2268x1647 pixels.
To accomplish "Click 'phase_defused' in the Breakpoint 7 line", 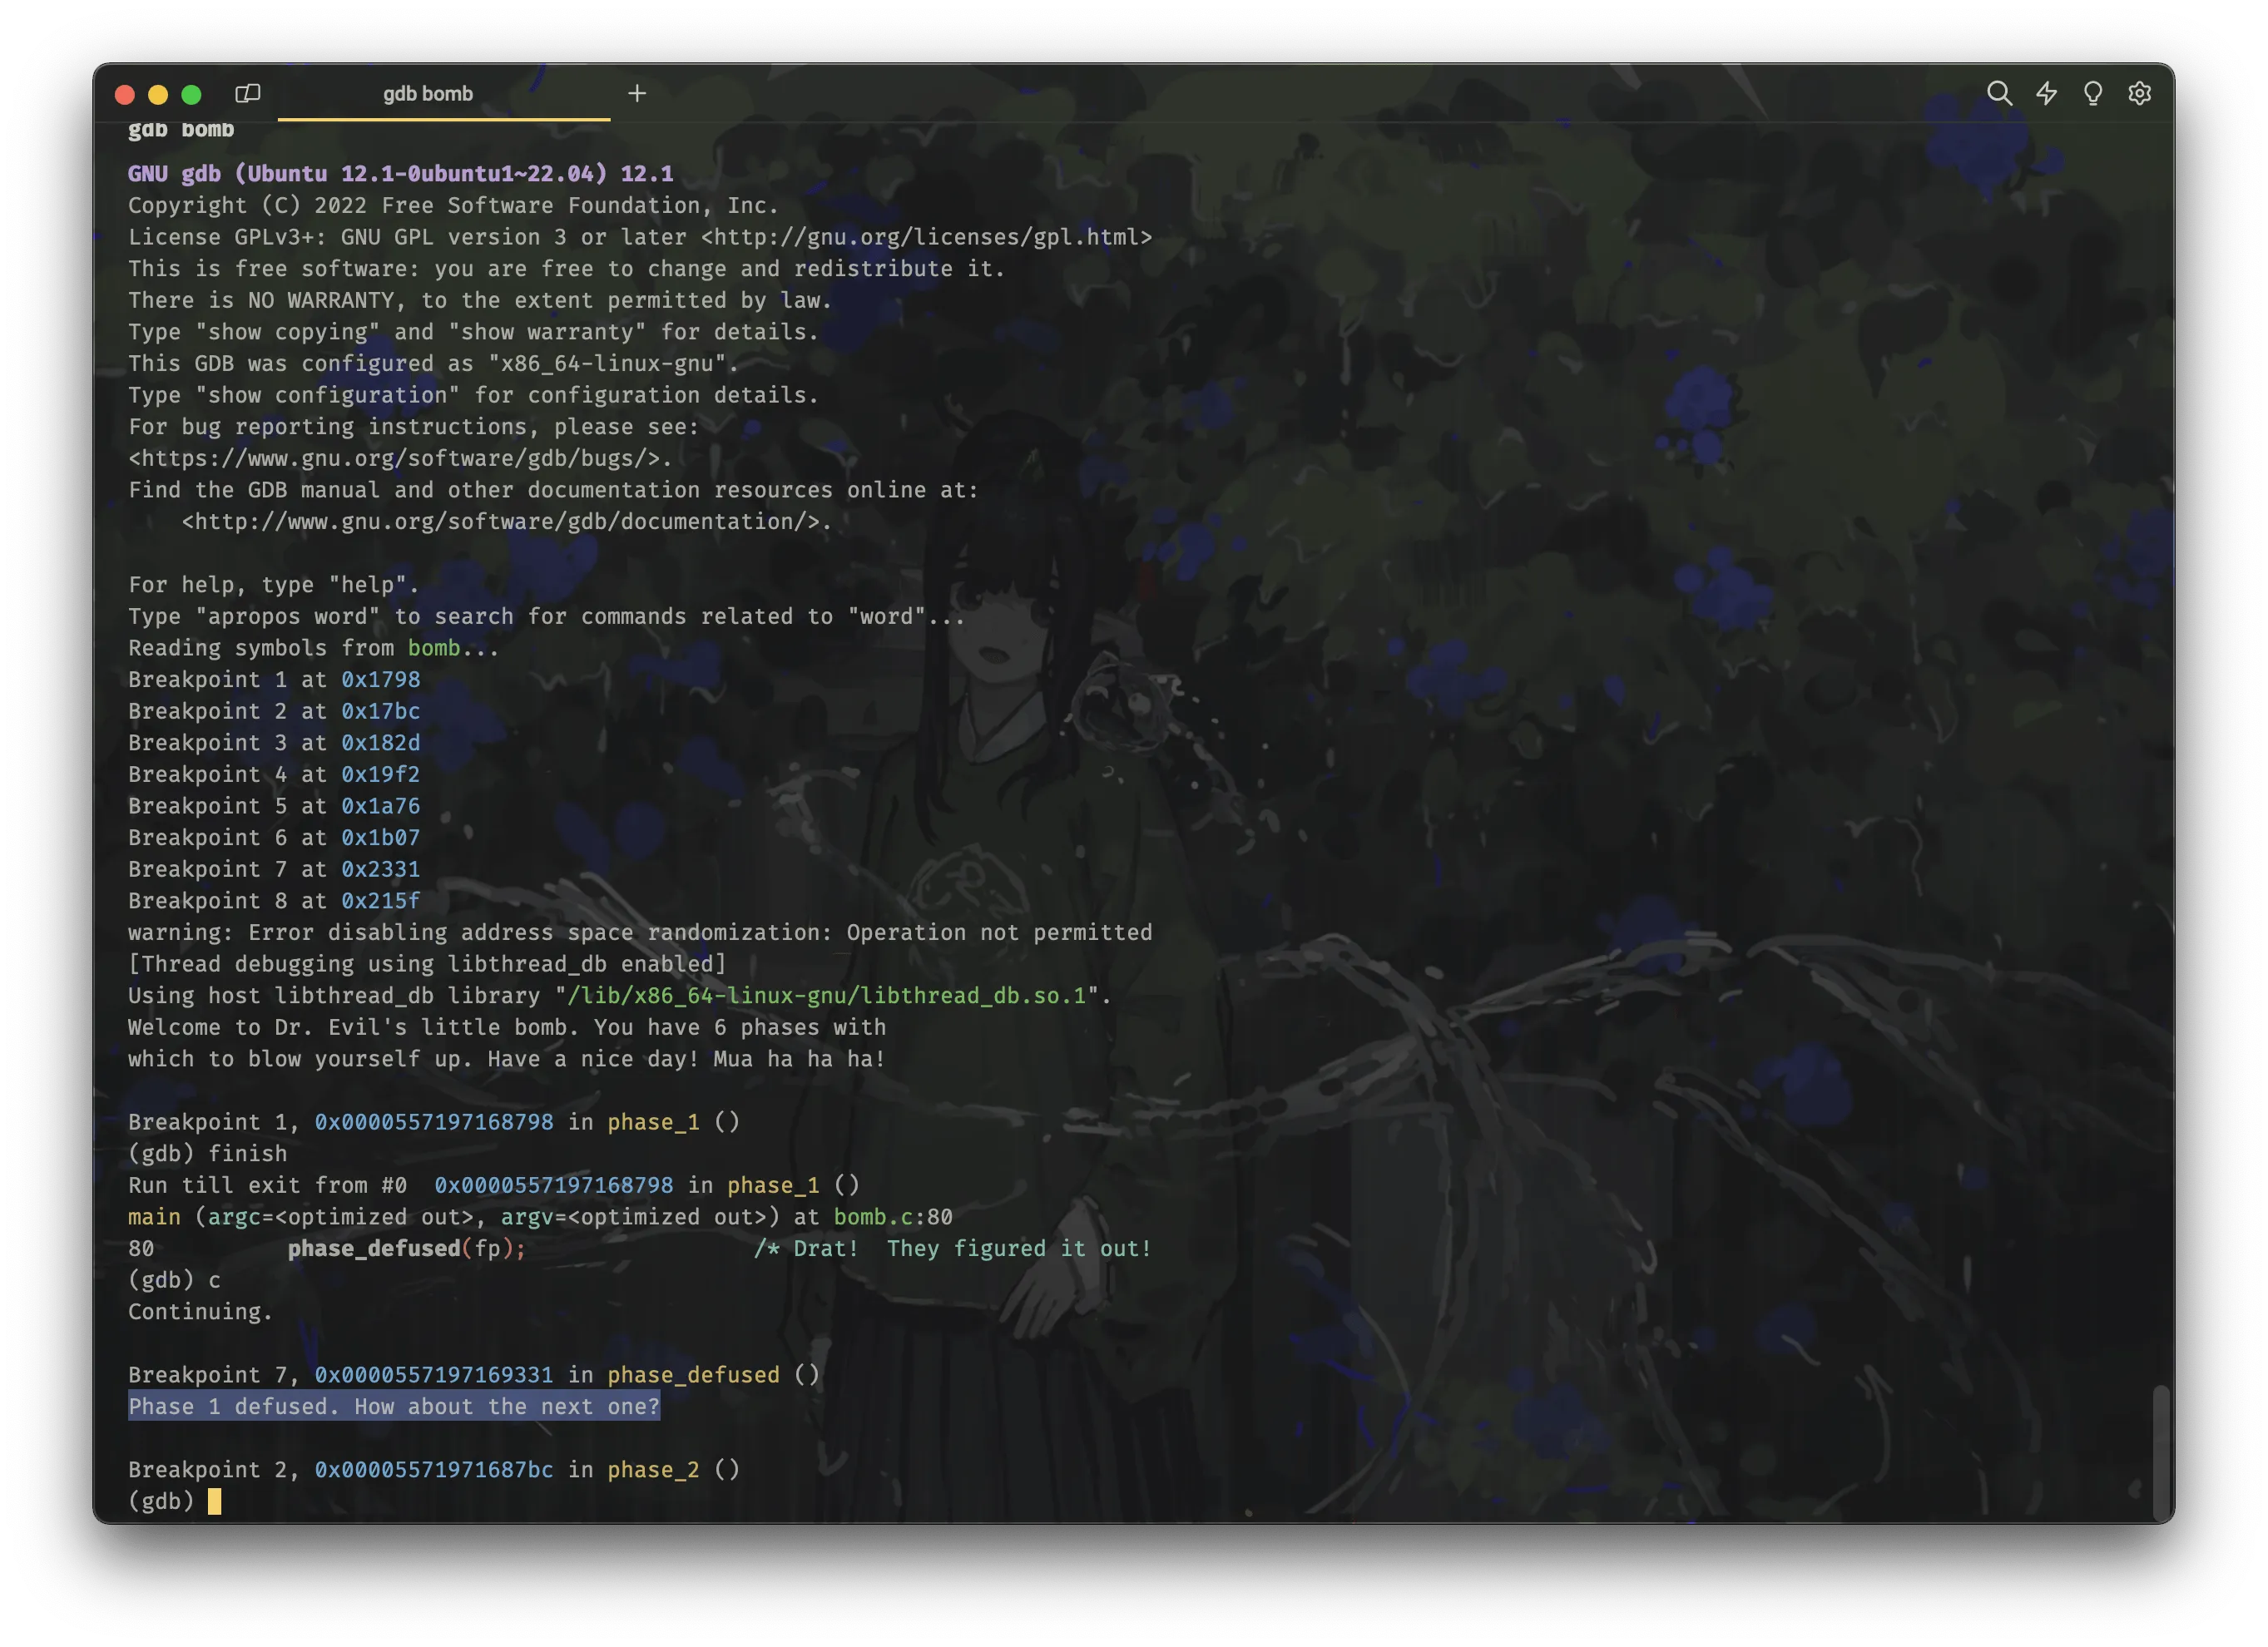I will point(693,1374).
